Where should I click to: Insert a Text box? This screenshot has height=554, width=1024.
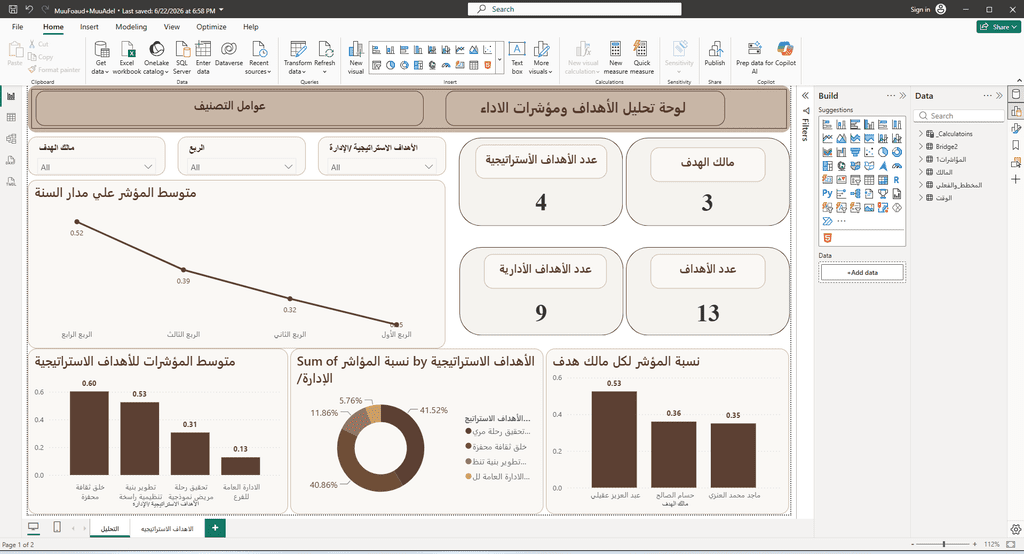(517, 58)
